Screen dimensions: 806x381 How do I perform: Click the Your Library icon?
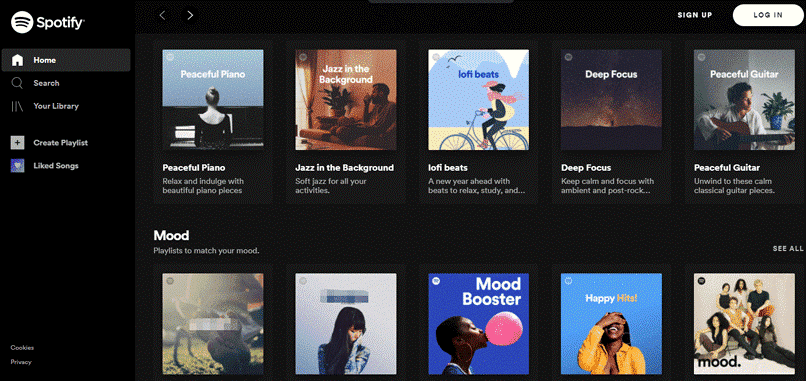coord(17,106)
